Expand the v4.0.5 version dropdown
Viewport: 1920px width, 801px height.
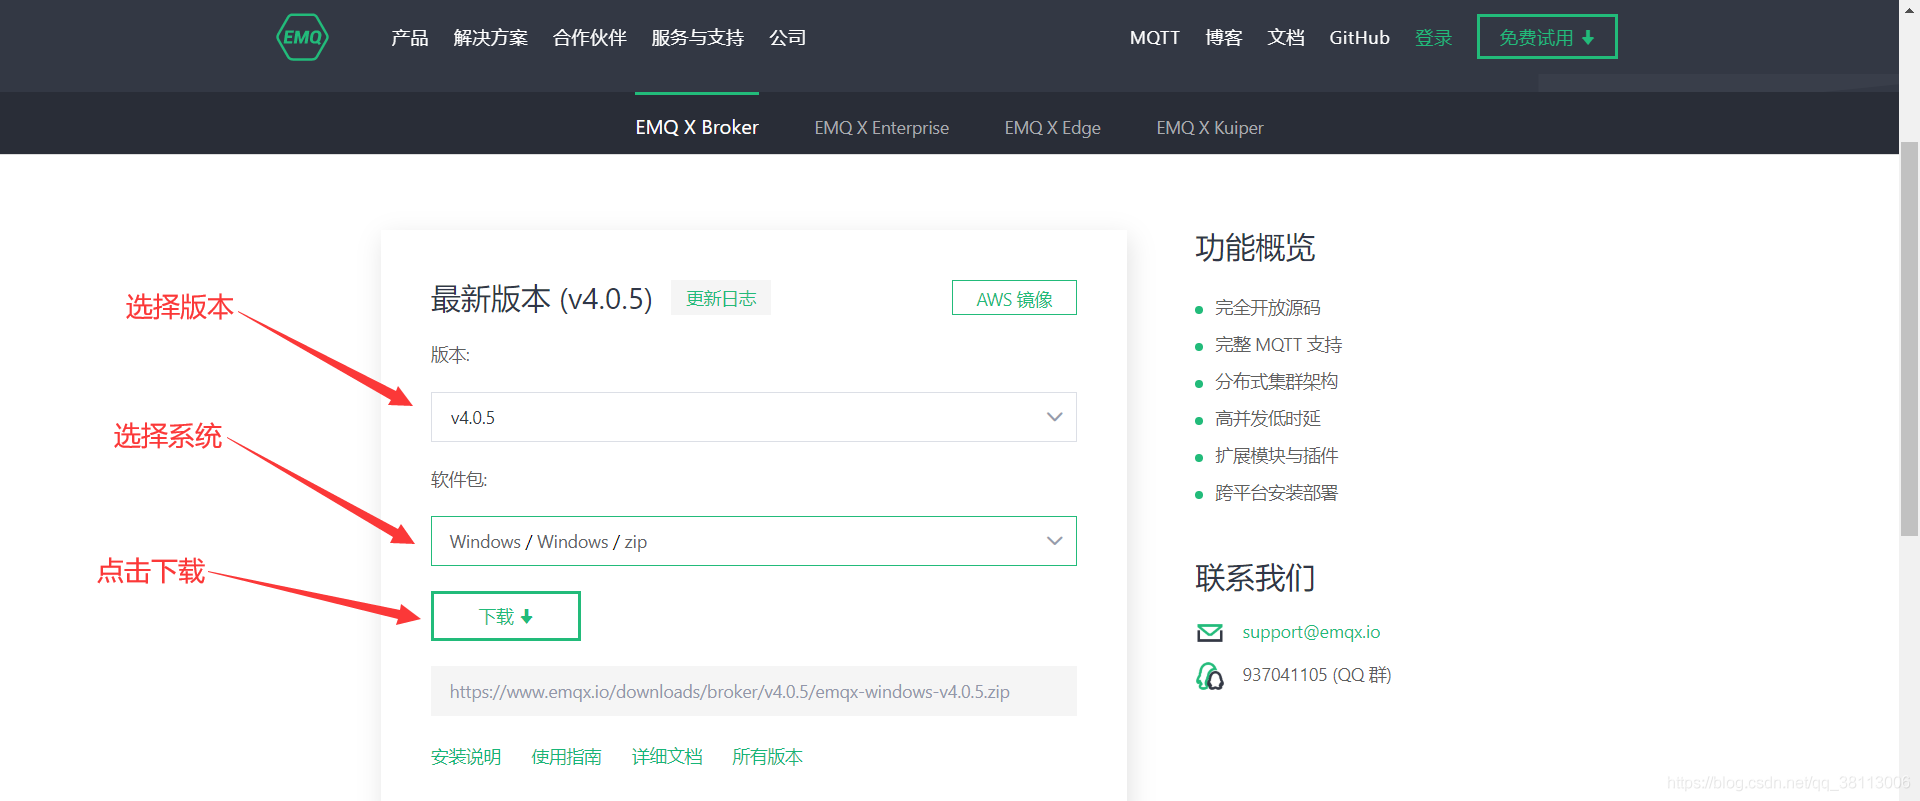click(x=754, y=417)
